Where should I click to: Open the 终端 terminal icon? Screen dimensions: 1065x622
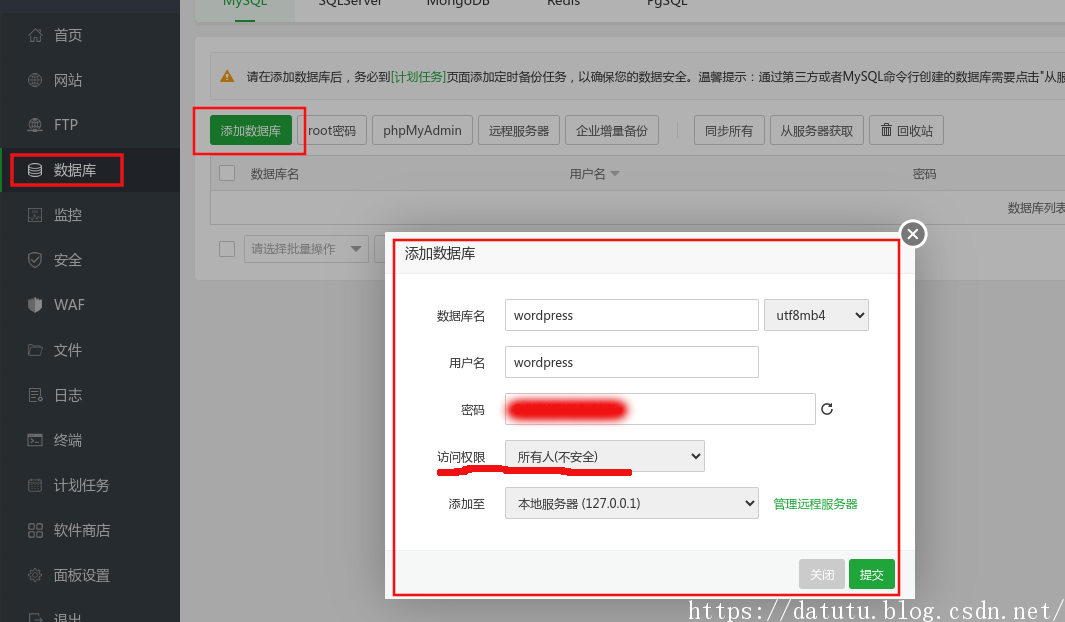point(35,440)
